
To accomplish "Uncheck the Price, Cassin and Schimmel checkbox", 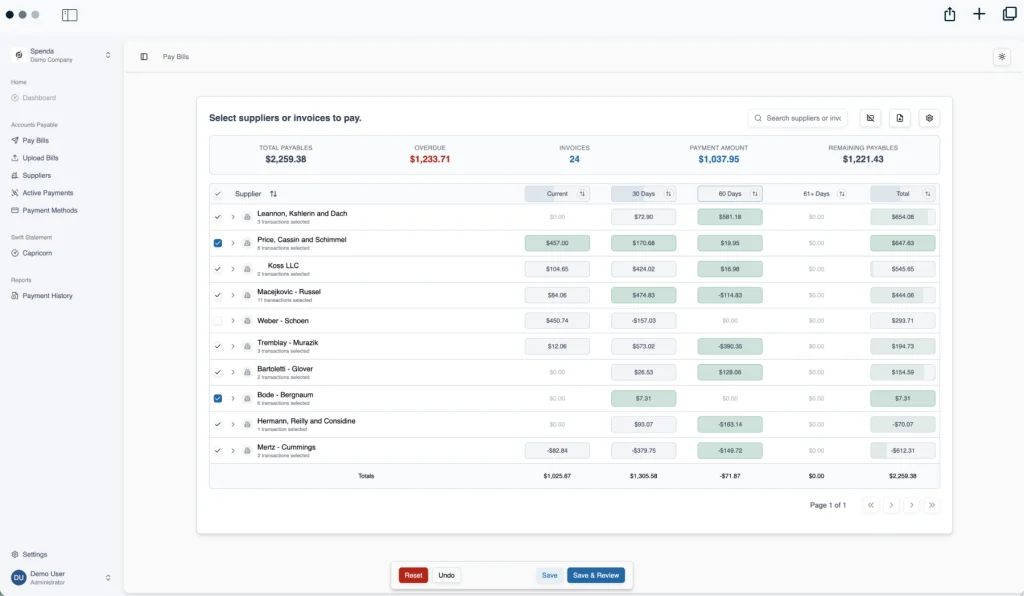I will (x=218, y=243).
